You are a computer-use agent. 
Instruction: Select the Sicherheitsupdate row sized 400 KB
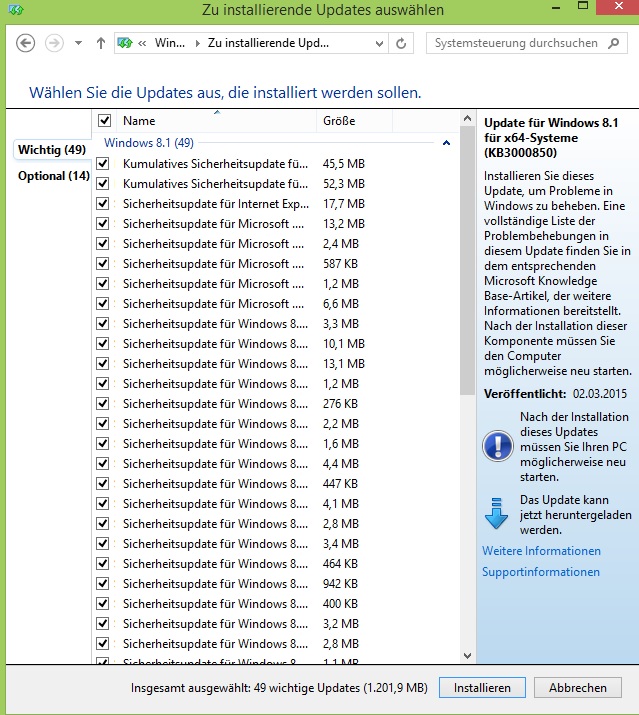click(275, 604)
